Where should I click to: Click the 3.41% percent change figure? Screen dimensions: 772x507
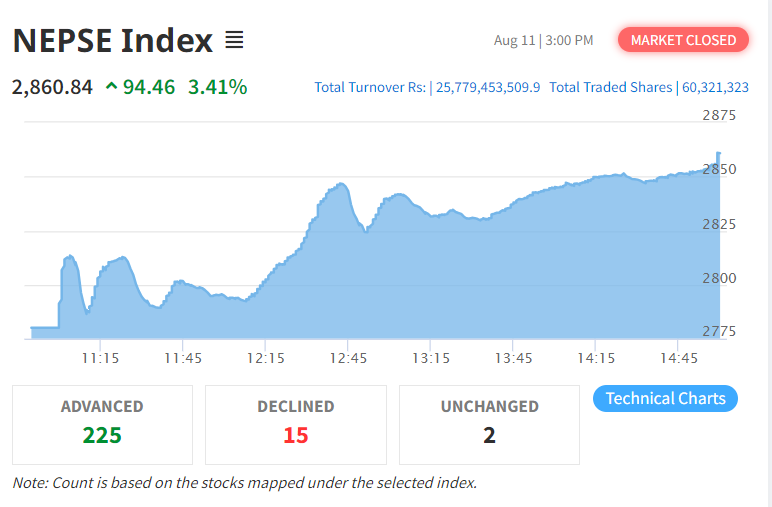tap(217, 87)
